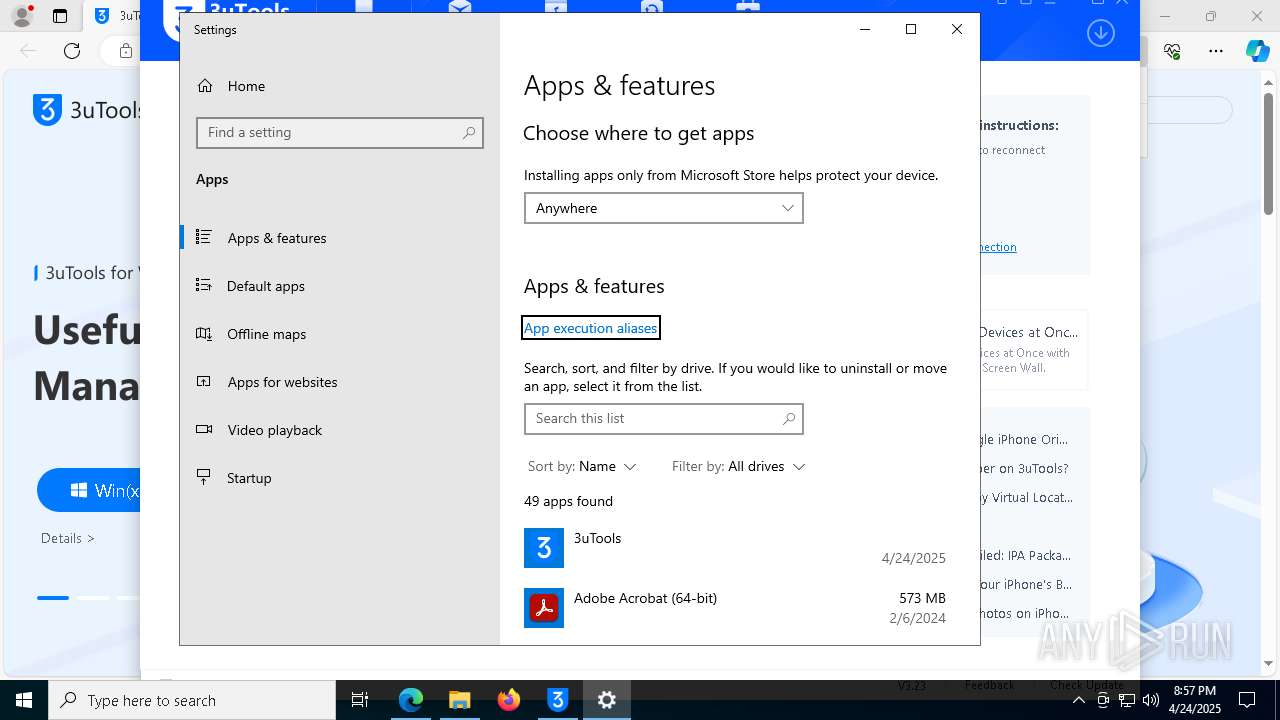Switch to 3uTools taskbar app

[x=558, y=700]
